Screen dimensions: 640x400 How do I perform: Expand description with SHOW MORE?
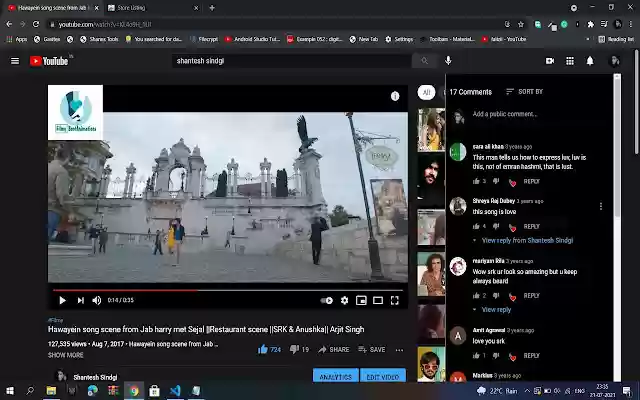66,355
